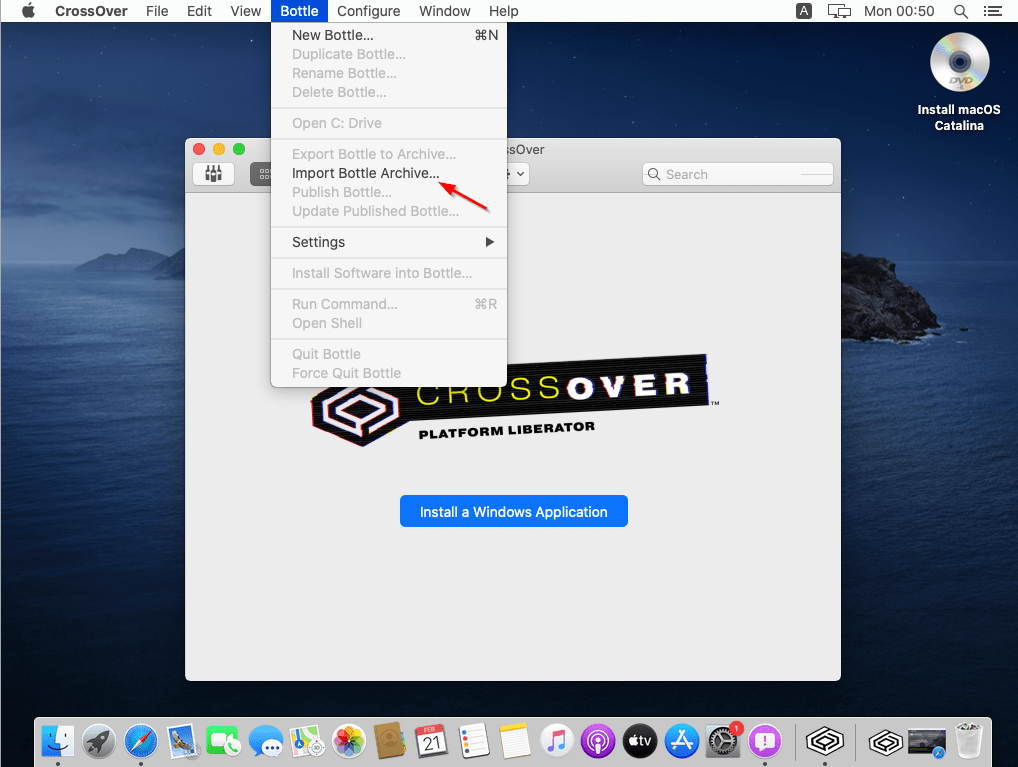Click Install a Windows Application button
This screenshot has height=767, width=1018.
514,511
